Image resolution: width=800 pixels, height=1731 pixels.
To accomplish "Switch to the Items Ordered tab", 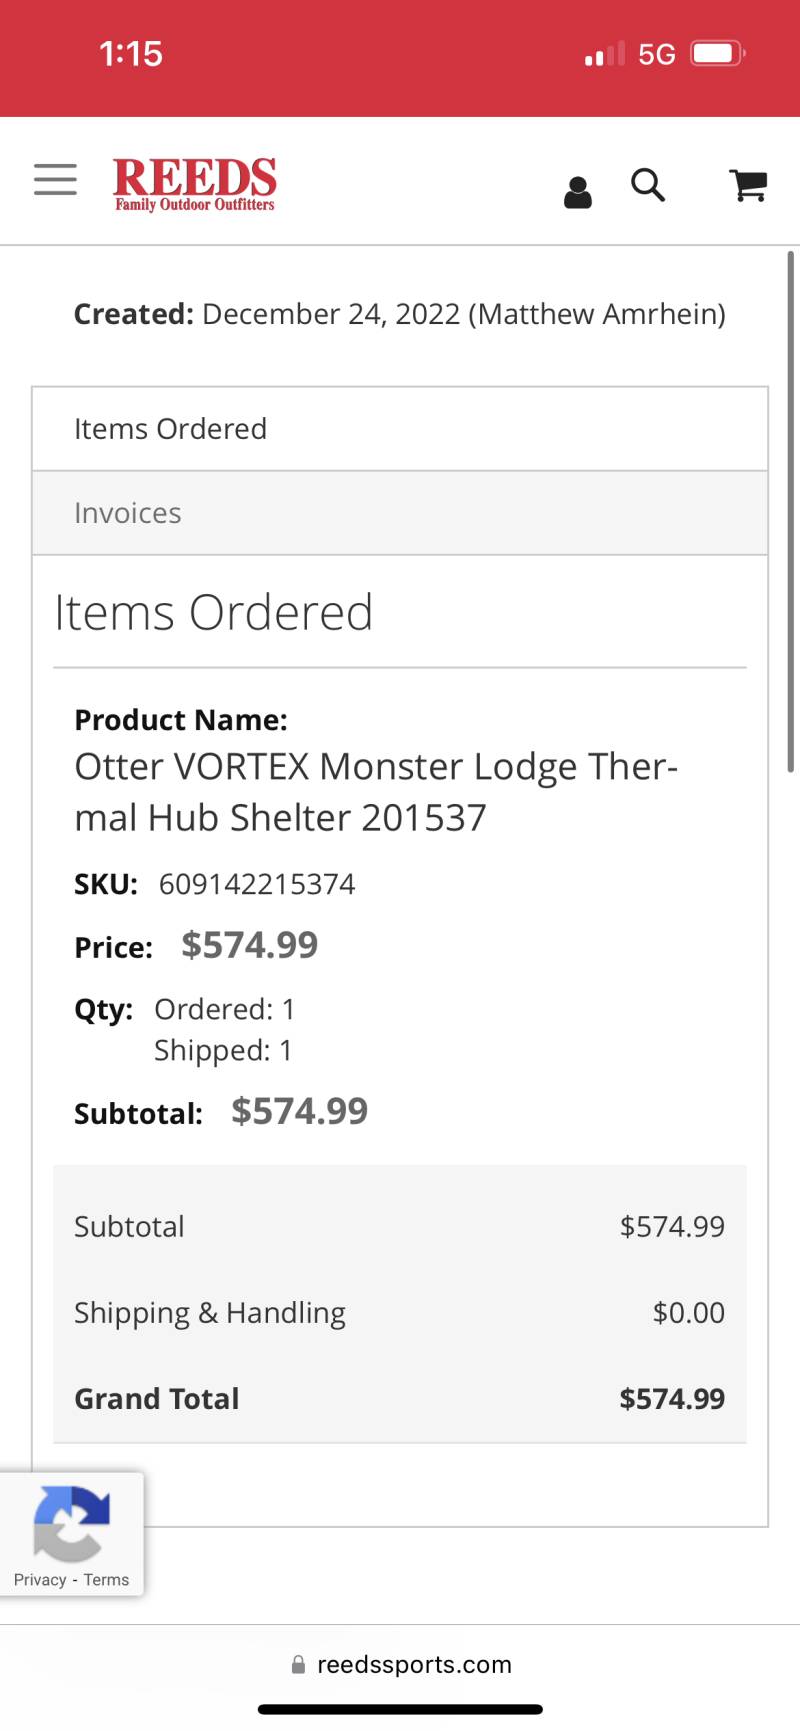I will (400, 429).
